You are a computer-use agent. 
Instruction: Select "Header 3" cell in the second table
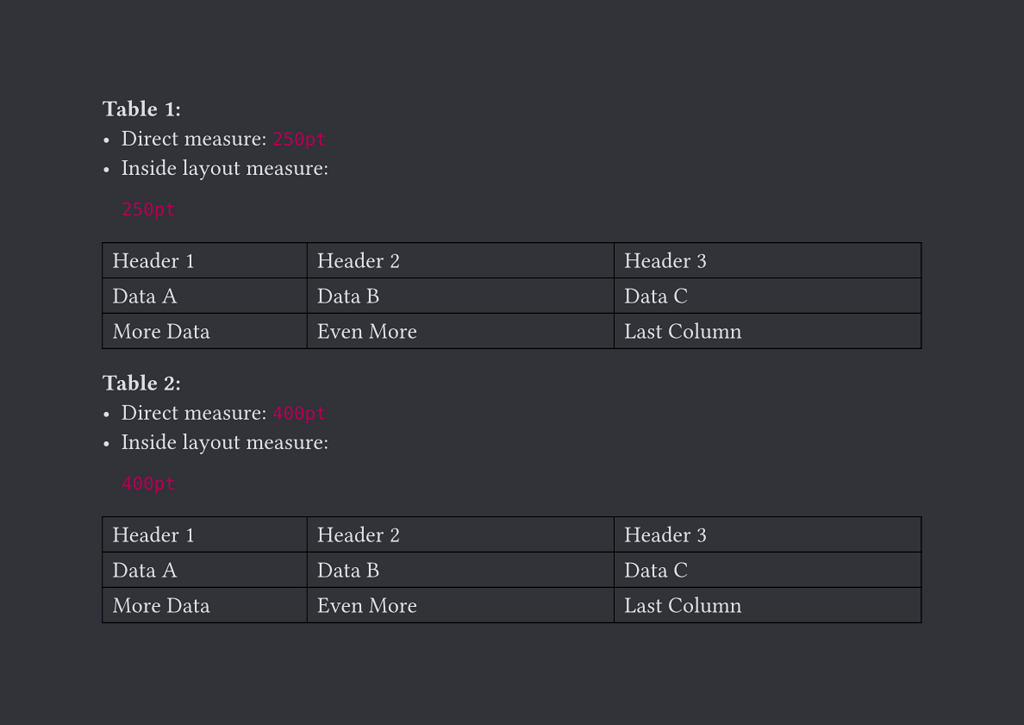coord(665,535)
